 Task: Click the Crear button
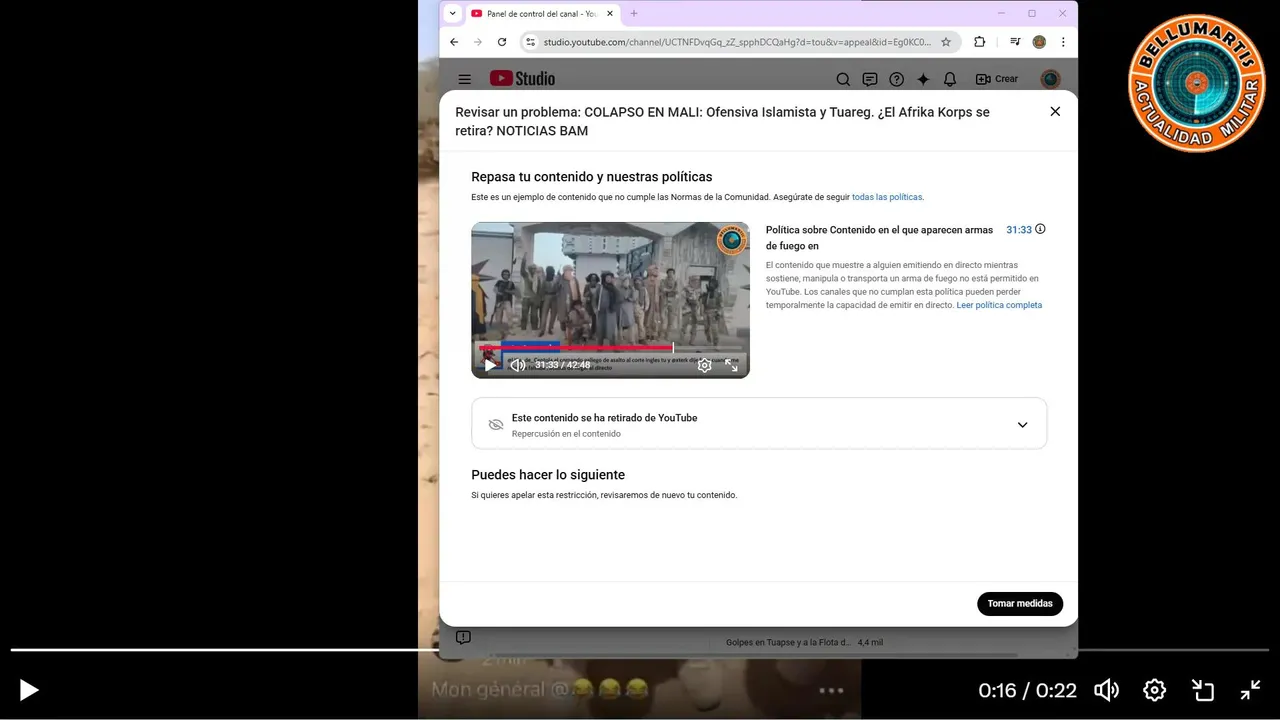[997, 79]
